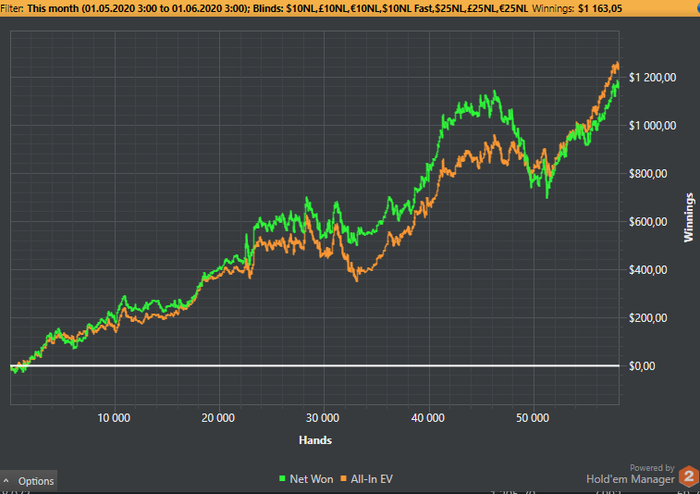Image resolution: width=700 pixels, height=494 pixels.
Task: Toggle the All-In EV legend label
Action: (x=371, y=479)
